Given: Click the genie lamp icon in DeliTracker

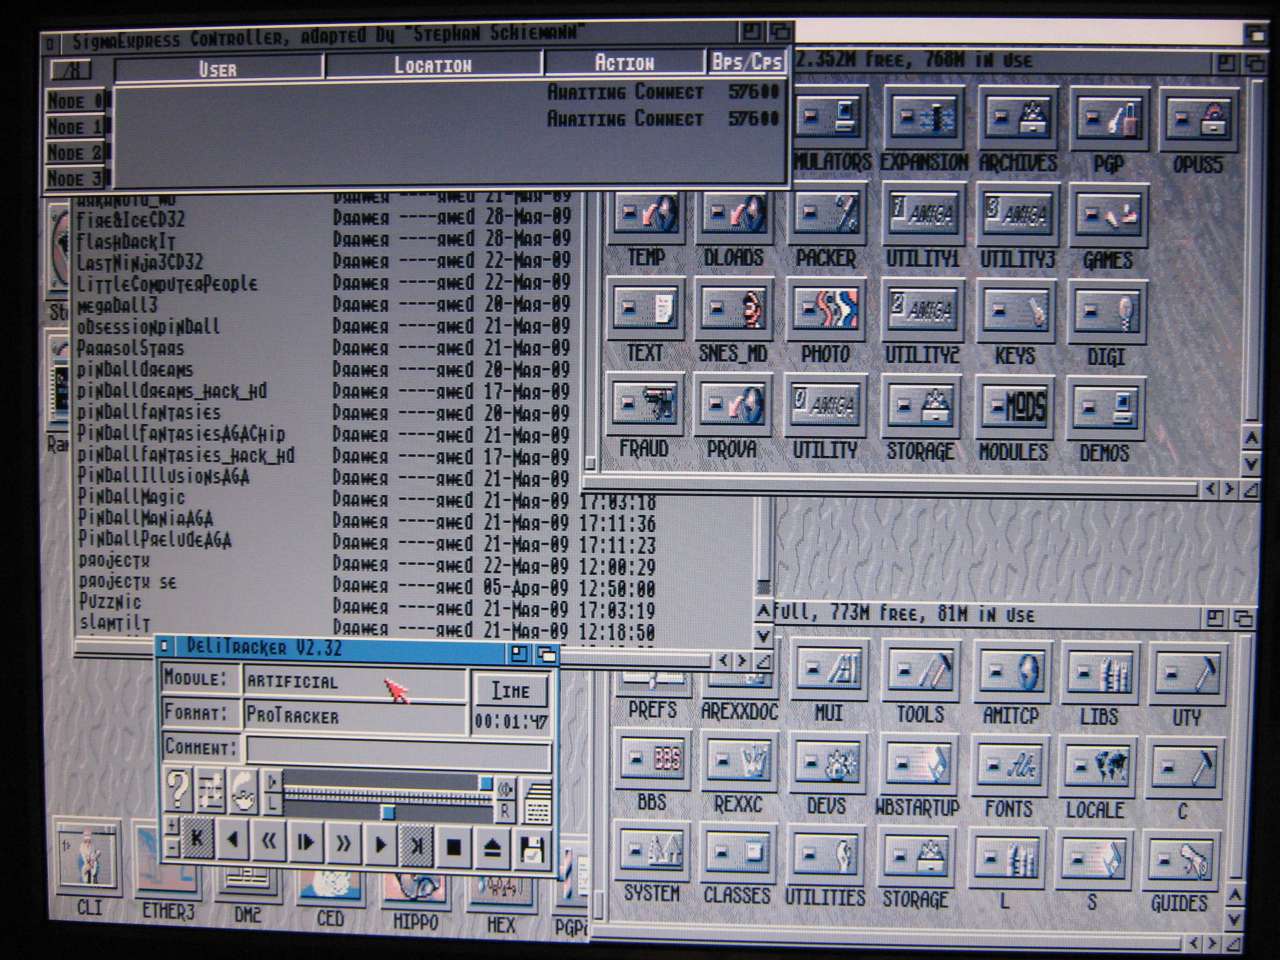Looking at the screenshot, I should (244, 790).
